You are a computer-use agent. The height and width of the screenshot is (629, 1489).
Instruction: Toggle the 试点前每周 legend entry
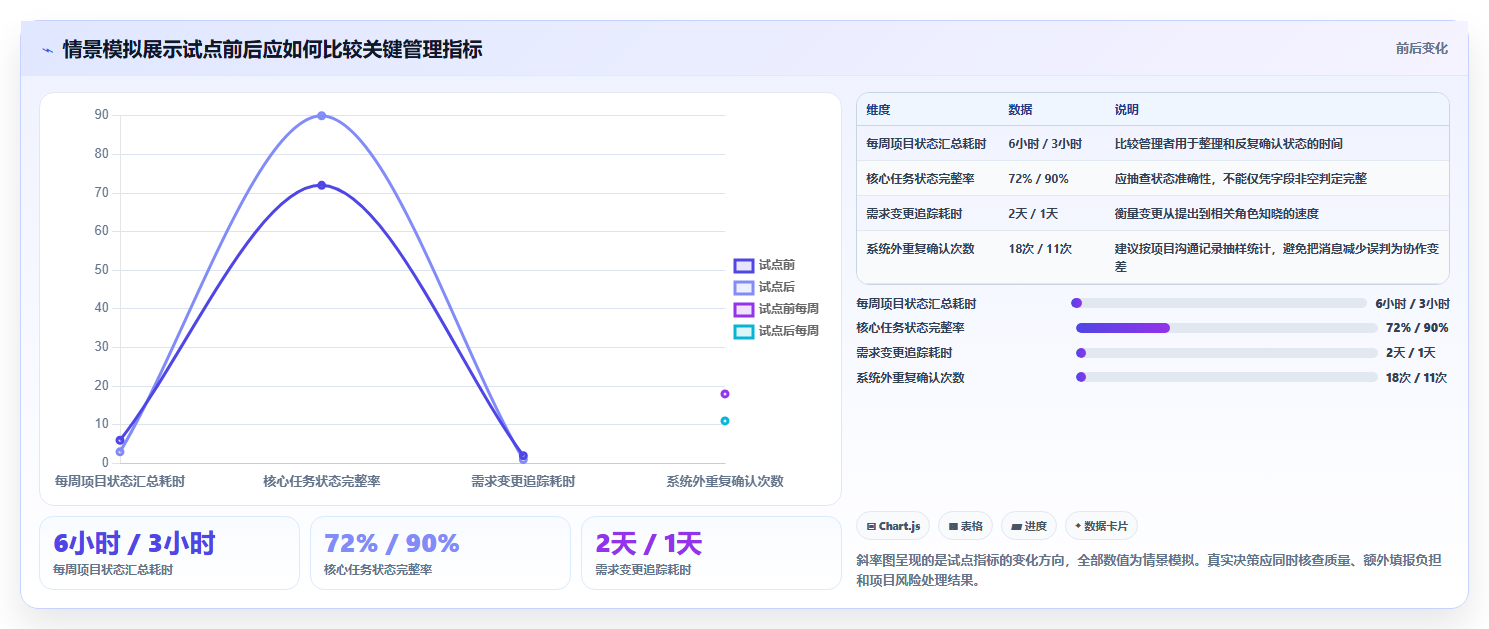(x=776, y=309)
